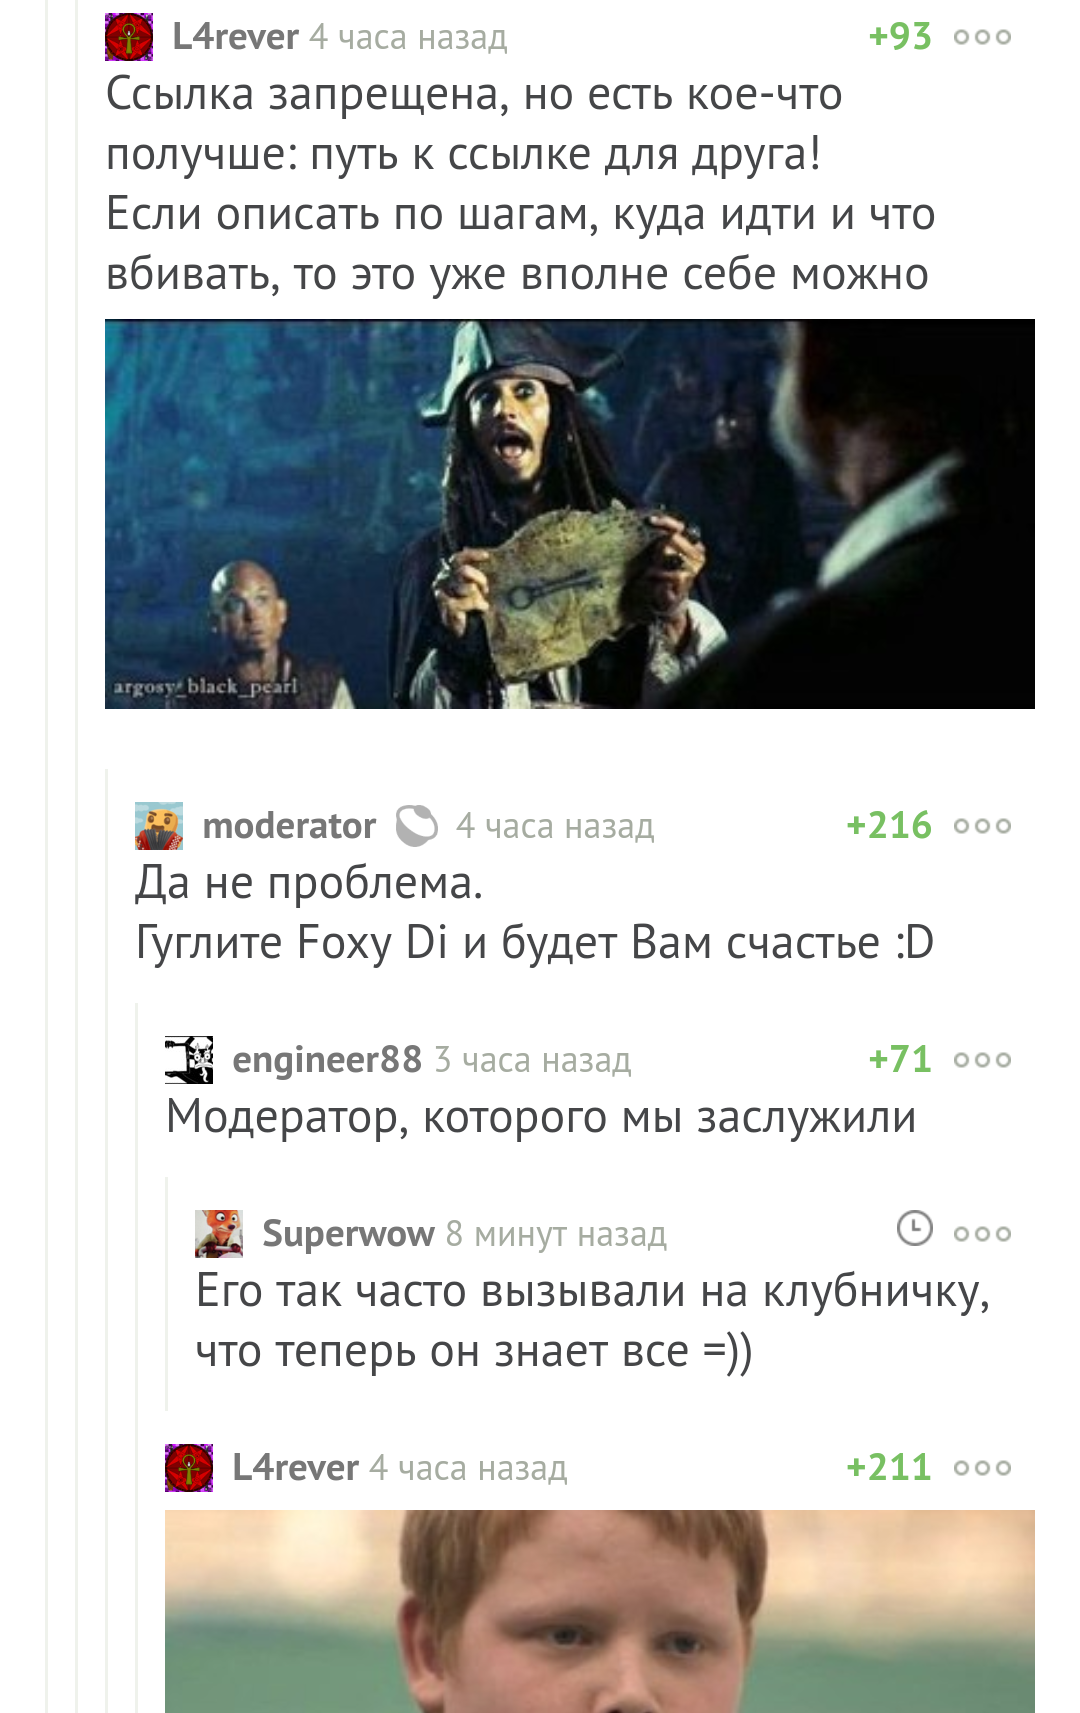Click the +216 rating on the moderator's comment
Viewport: 1080px width, 1713px height.
pyautogui.click(x=889, y=826)
